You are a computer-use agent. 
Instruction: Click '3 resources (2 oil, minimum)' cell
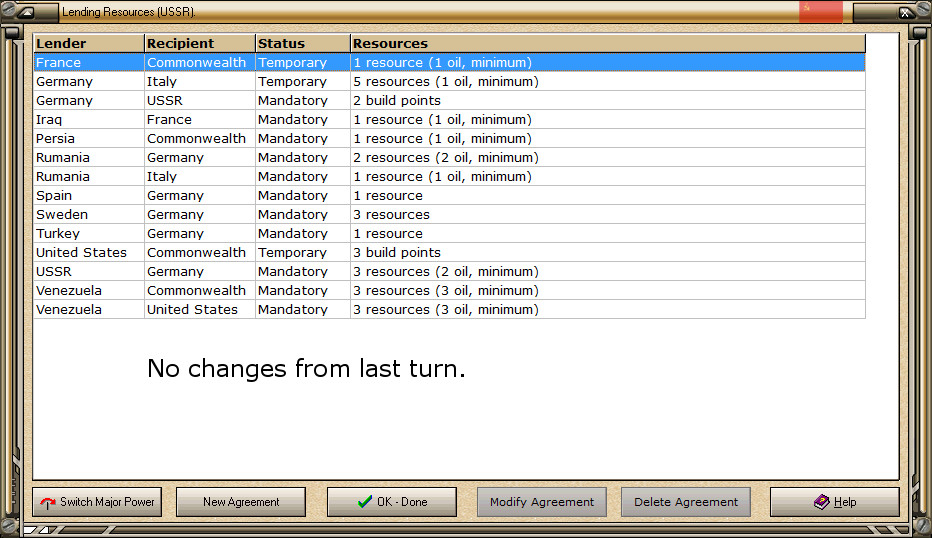point(608,272)
